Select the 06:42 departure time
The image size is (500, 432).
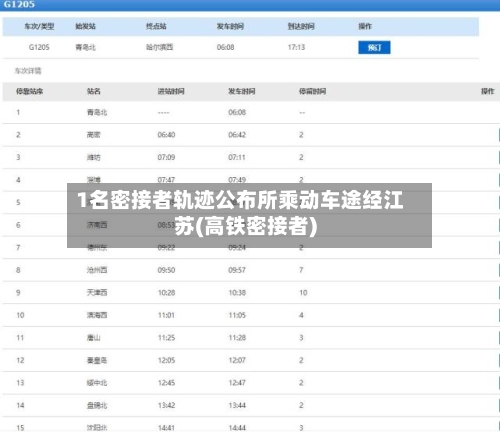237,135
